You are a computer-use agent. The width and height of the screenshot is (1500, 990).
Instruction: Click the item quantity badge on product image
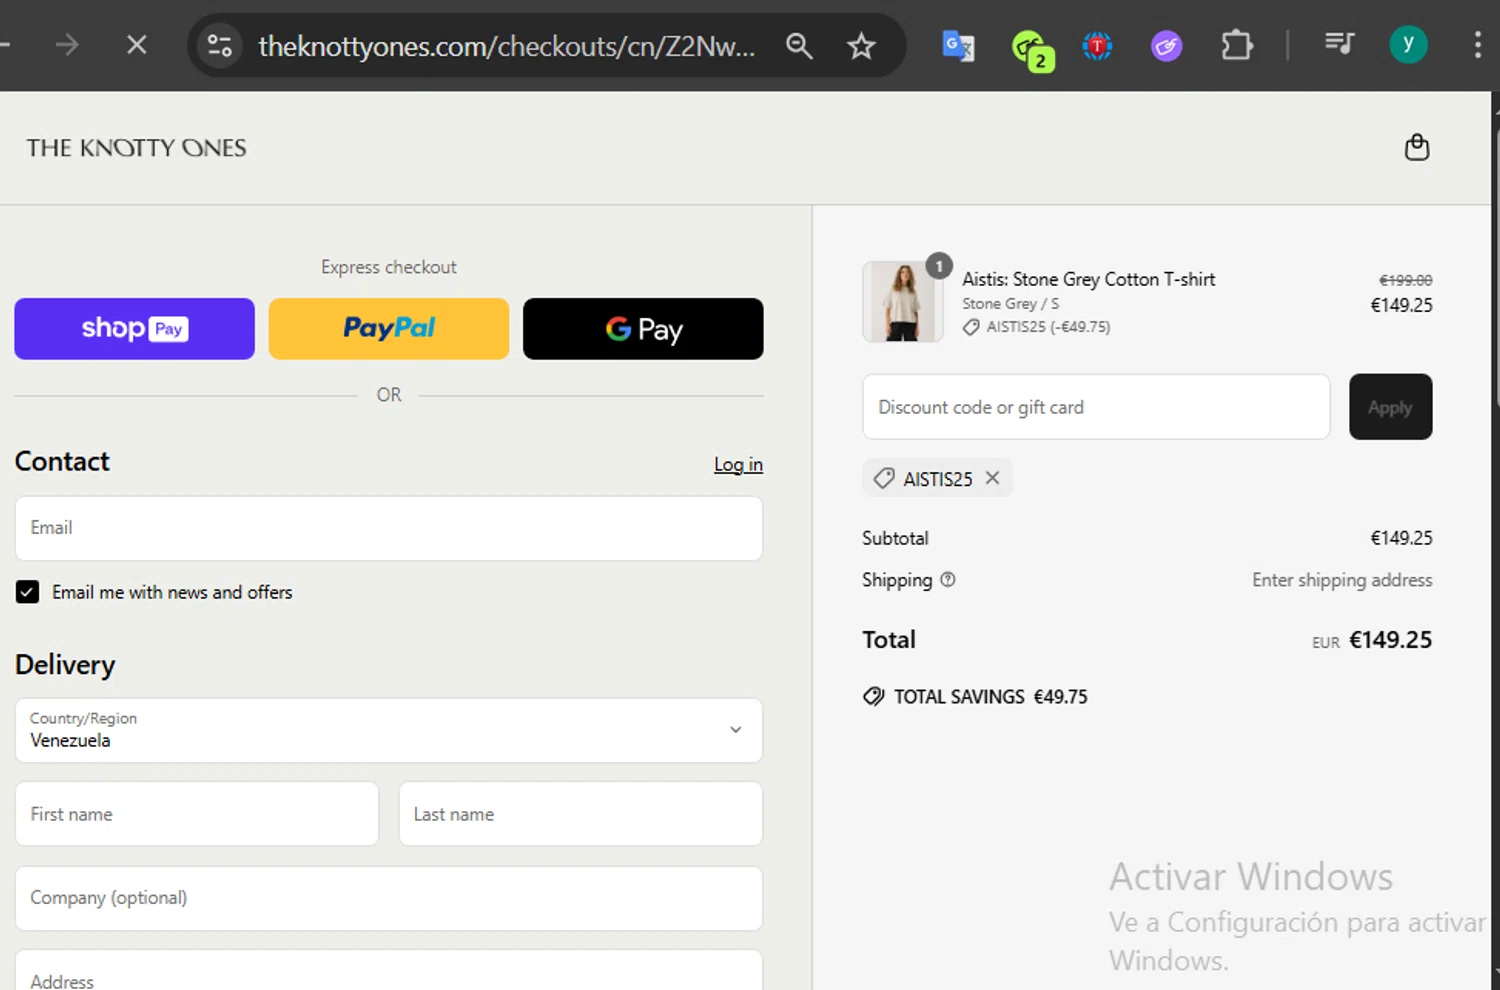938,266
